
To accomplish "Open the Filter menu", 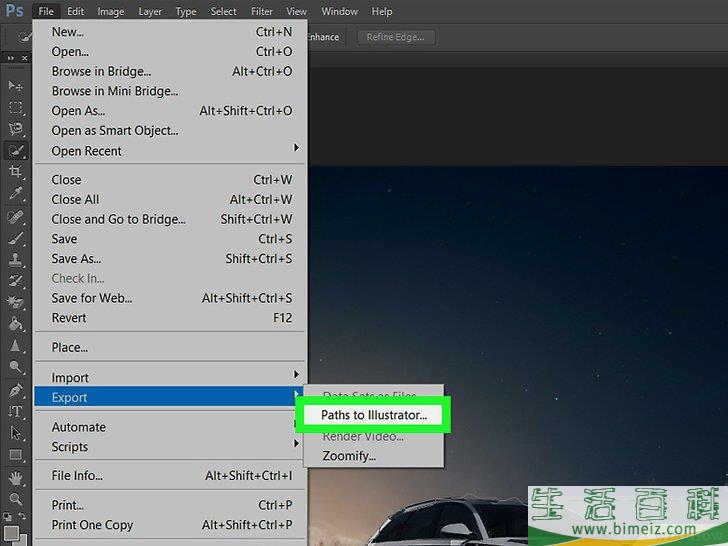I will pyautogui.click(x=261, y=11).
